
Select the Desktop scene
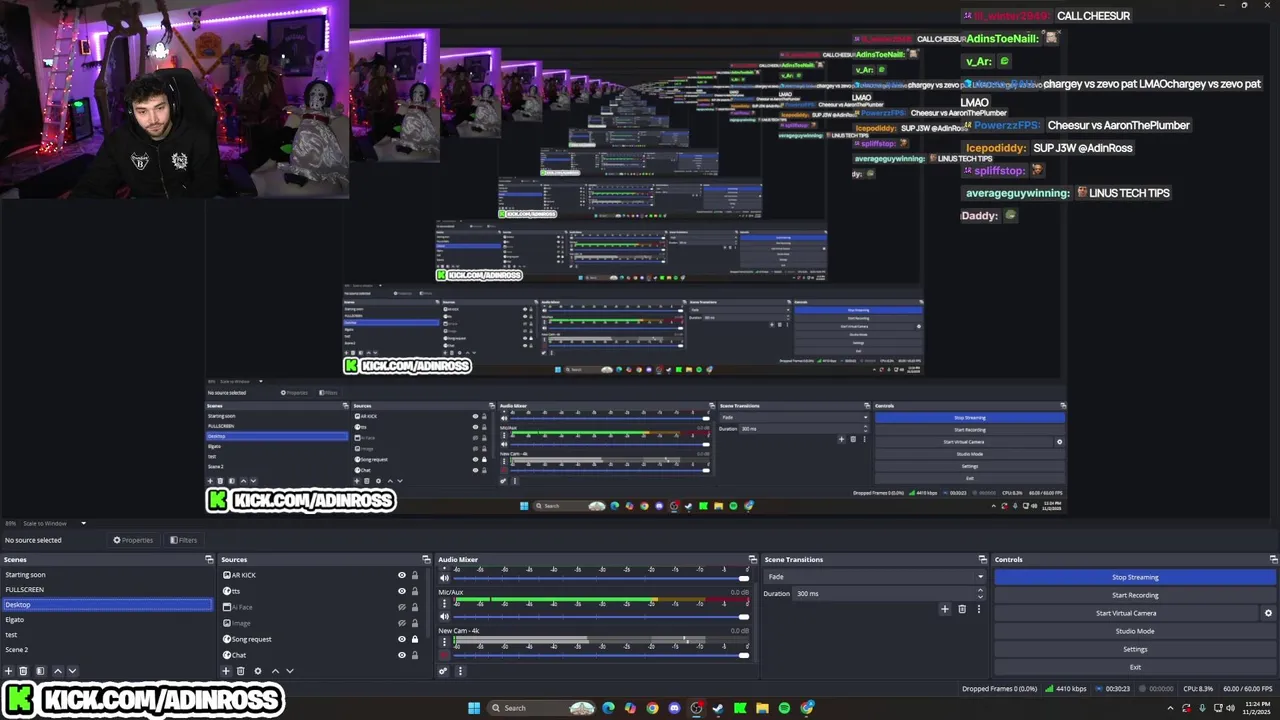click(x=106, y=605)
